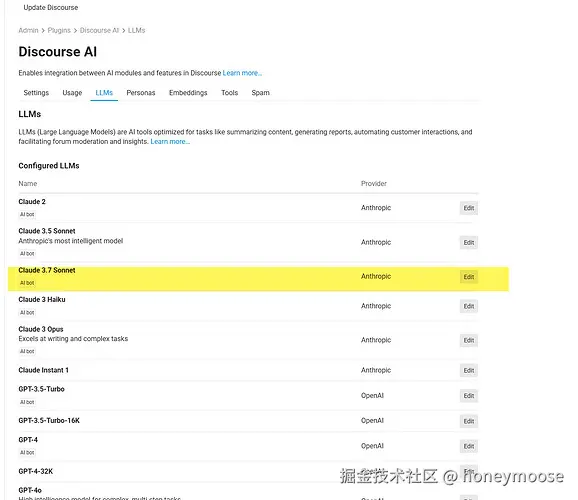578x500 pixels.
Task: Edit the Claude 3.7 Sonnet model
Action: tap(469, 277)
